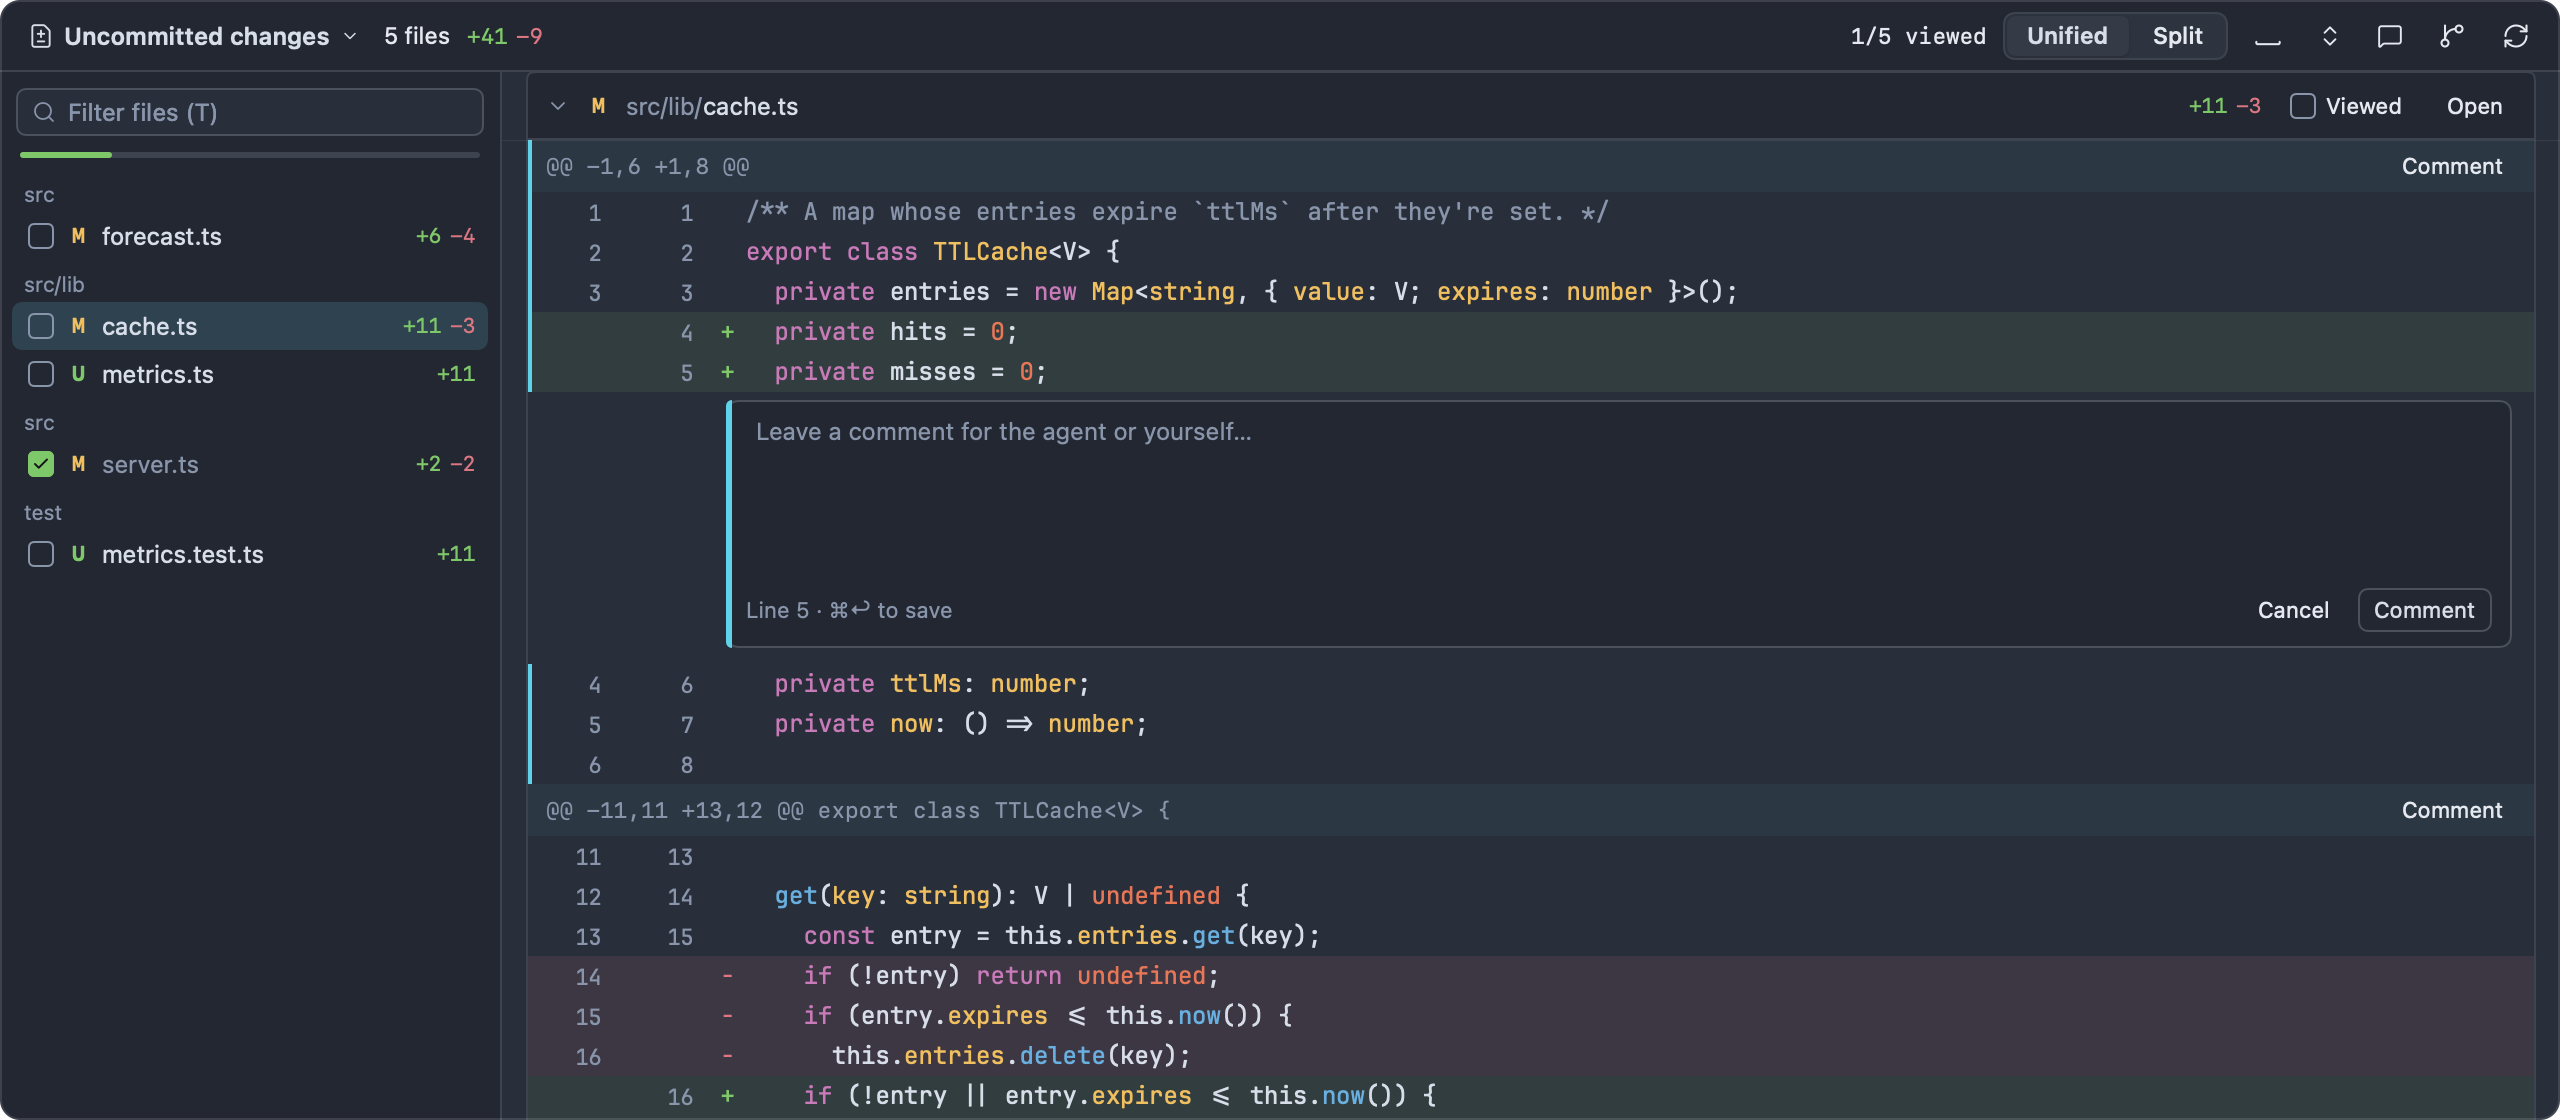
Task: Click the search magnifier icon in filter
Action: click(x=43, y=112)
